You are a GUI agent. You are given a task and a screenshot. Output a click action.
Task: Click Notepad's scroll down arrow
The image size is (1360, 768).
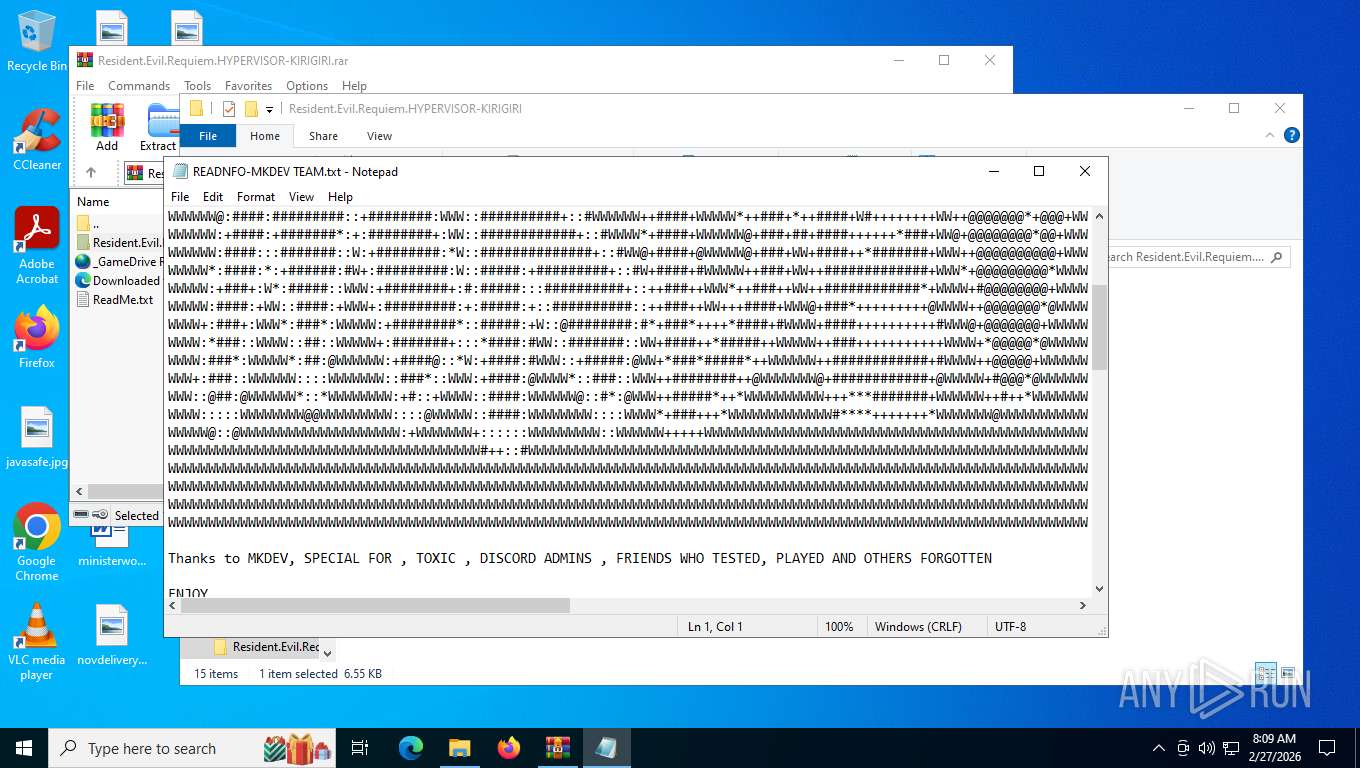coord(1099,589)
